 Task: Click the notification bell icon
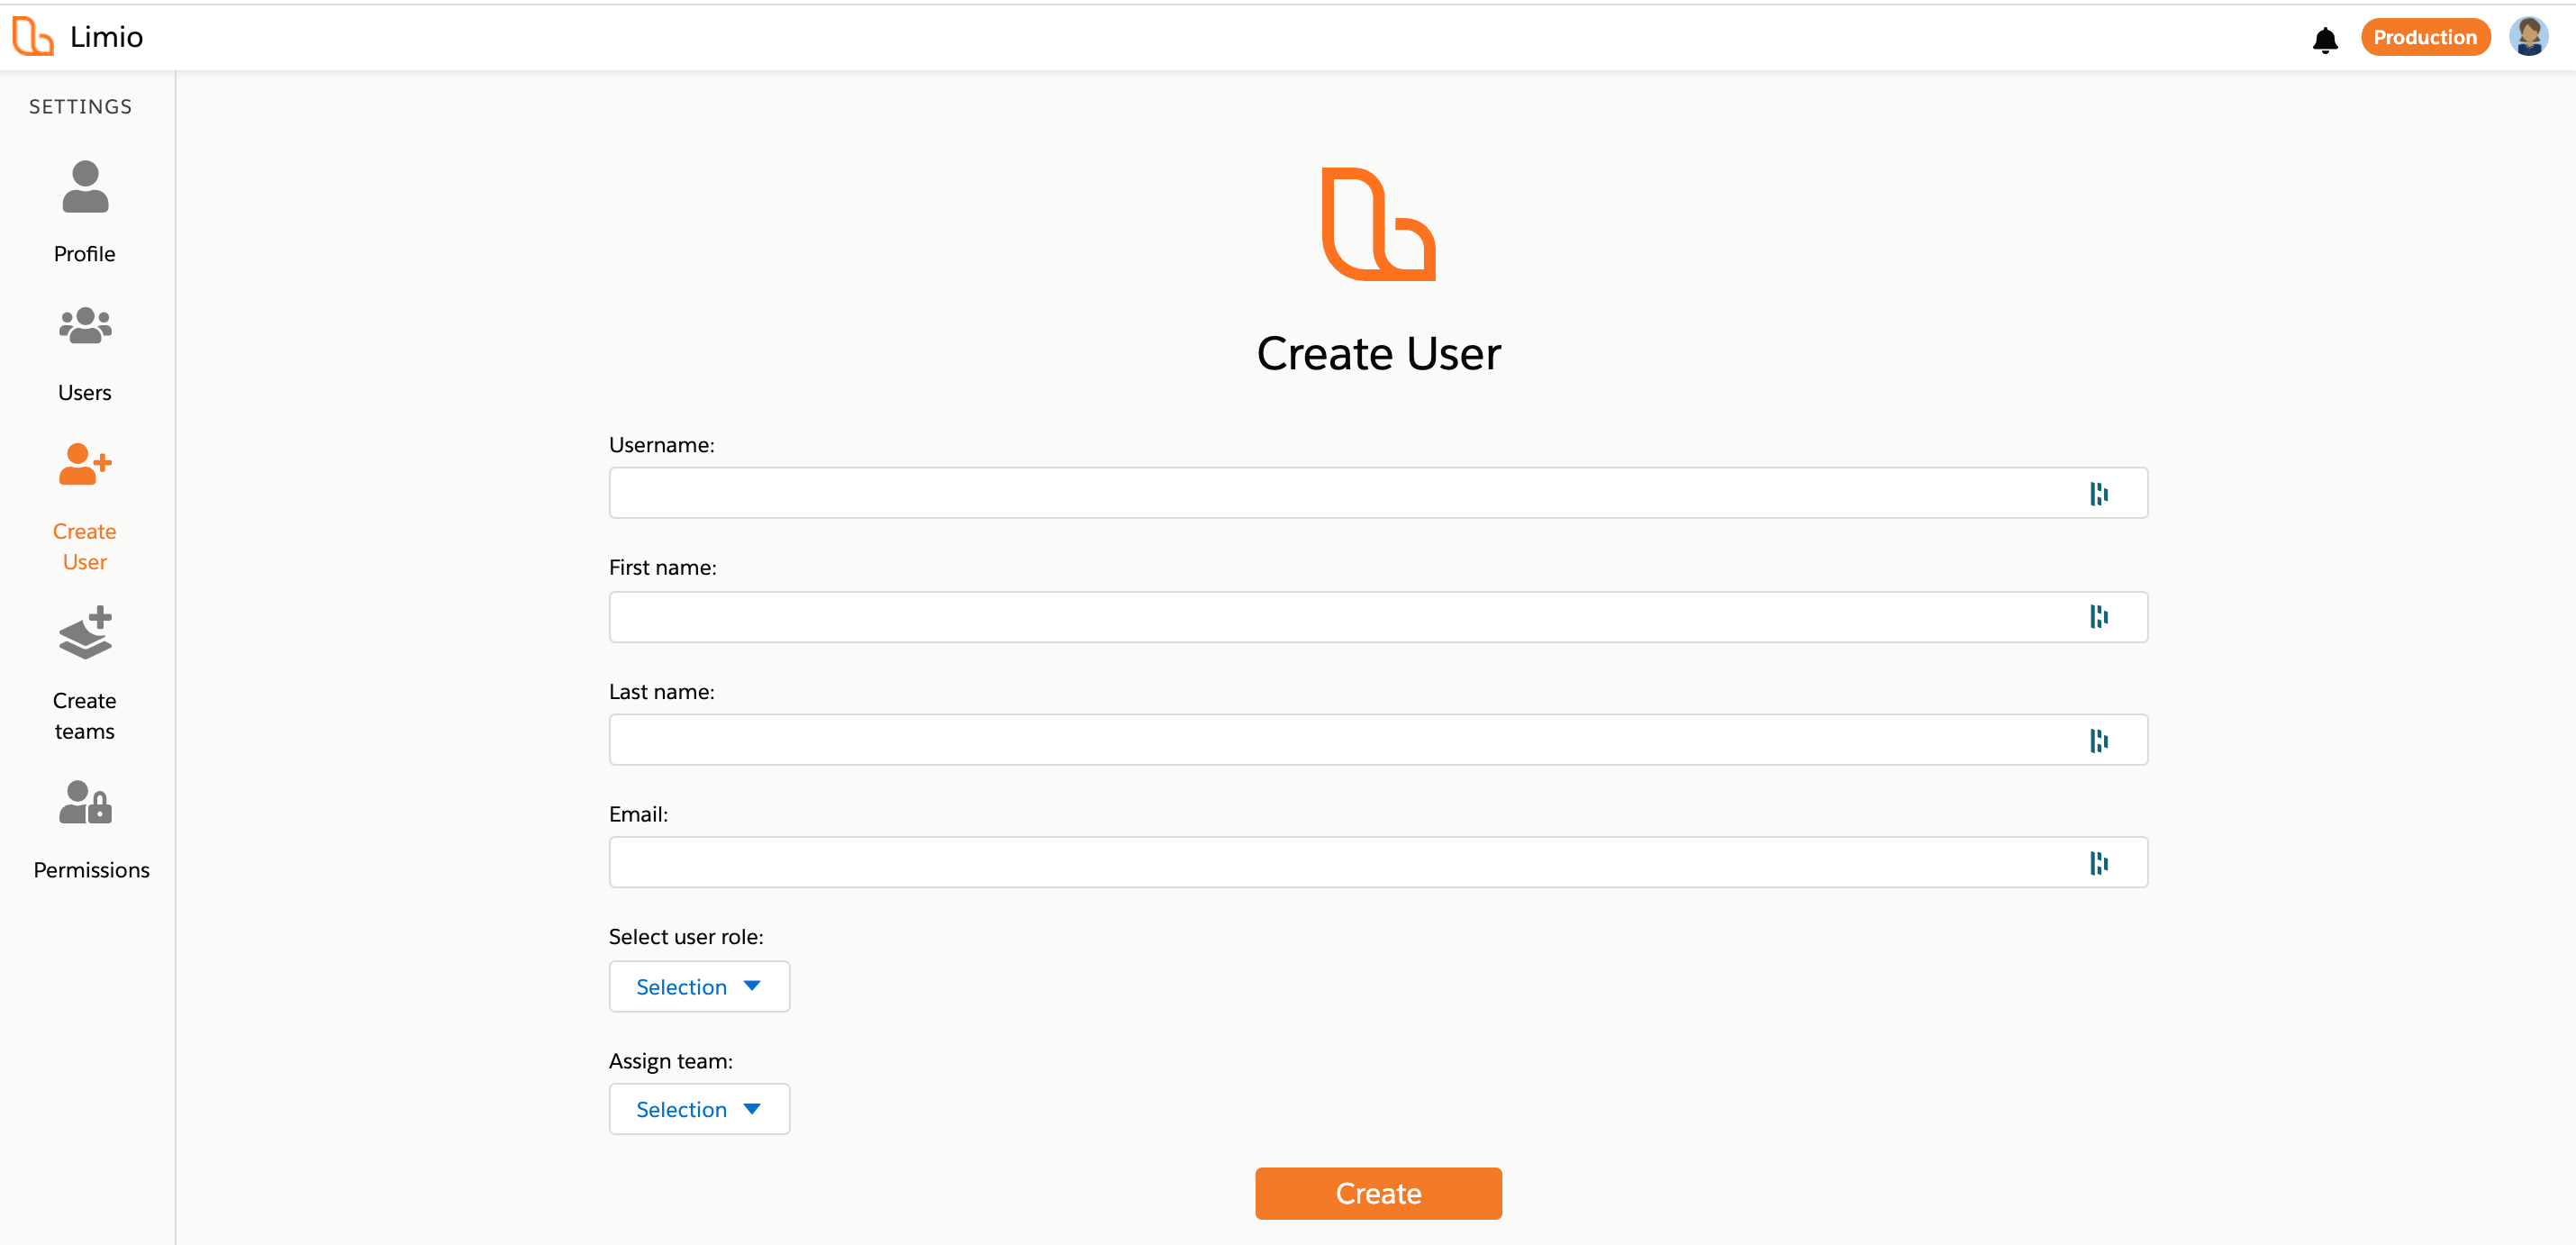click(x=2325, y=39)
